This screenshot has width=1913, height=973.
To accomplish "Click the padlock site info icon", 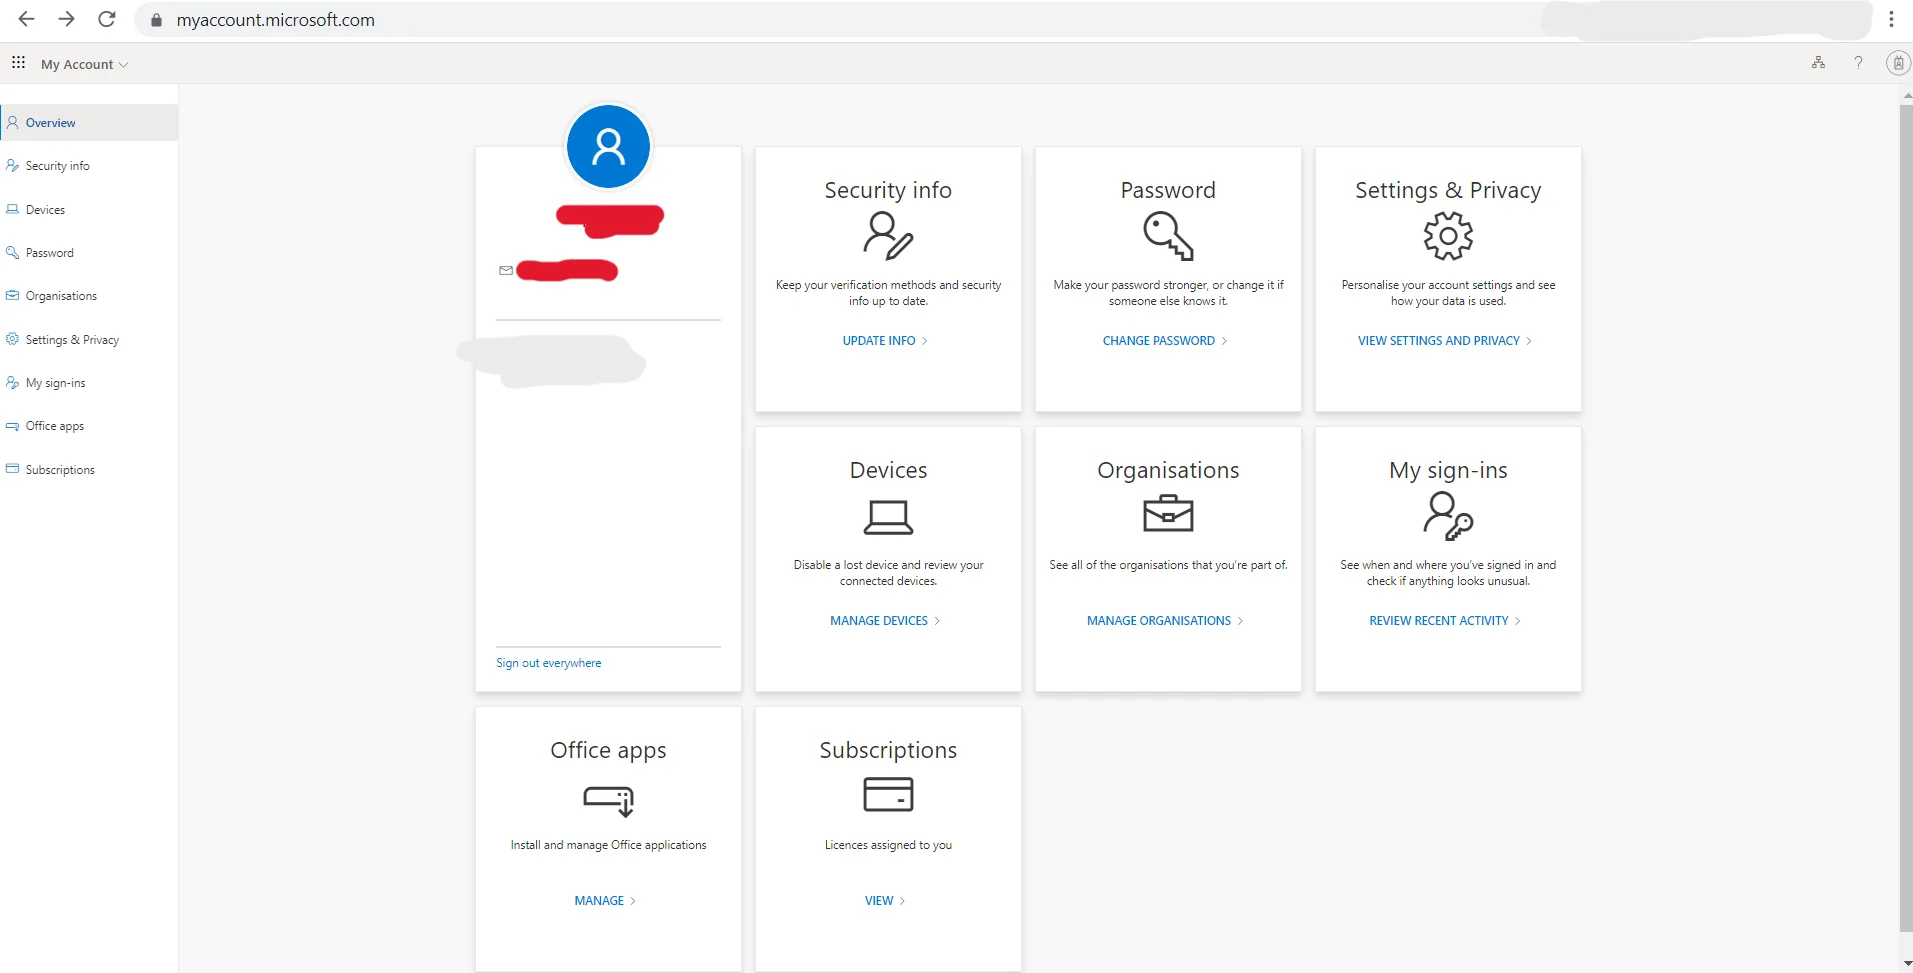I will point(156,20).
